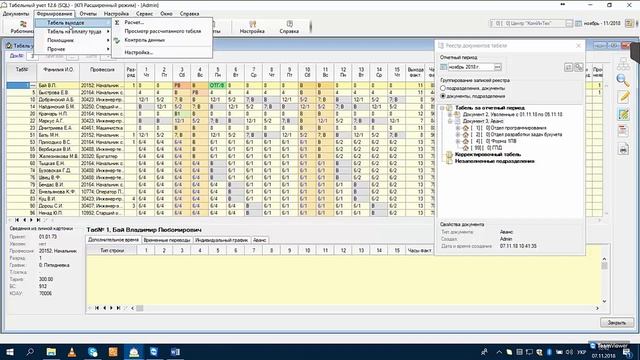The height and width of the screenshot is (360, 640).
Task: Click the pencil edit icon in side toolbar
Action: (624, 97)
